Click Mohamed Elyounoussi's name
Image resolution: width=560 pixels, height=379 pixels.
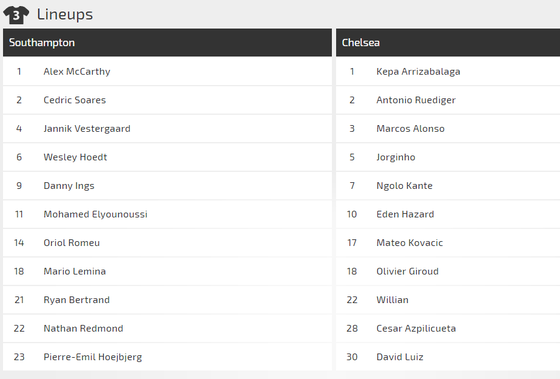pos(95,214)
